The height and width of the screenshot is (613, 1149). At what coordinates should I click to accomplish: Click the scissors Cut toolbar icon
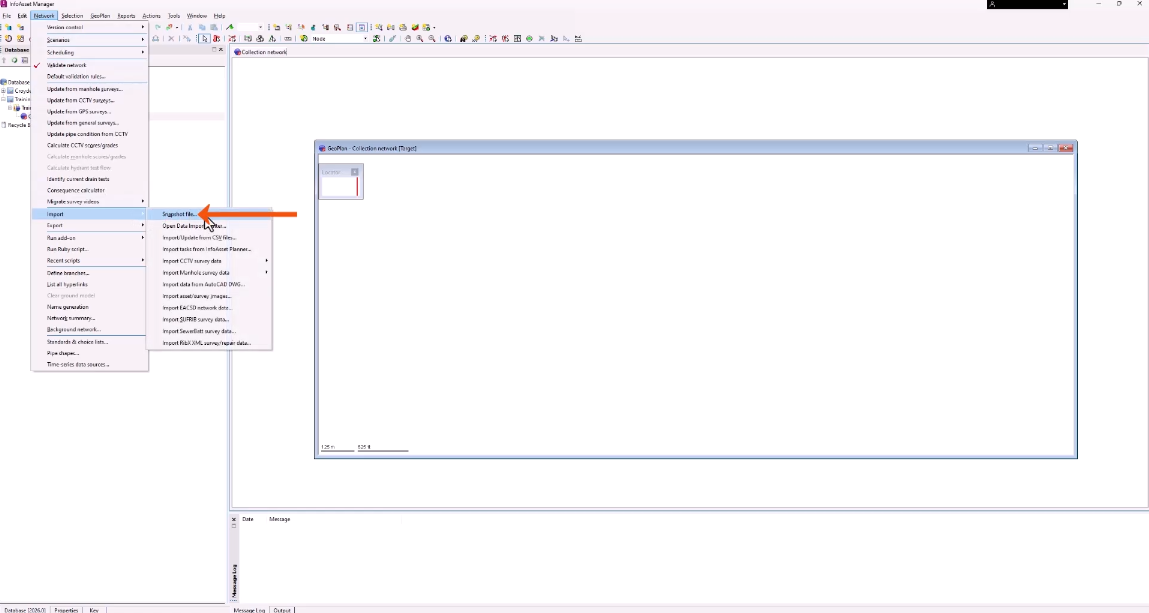(x=190, y=25)
